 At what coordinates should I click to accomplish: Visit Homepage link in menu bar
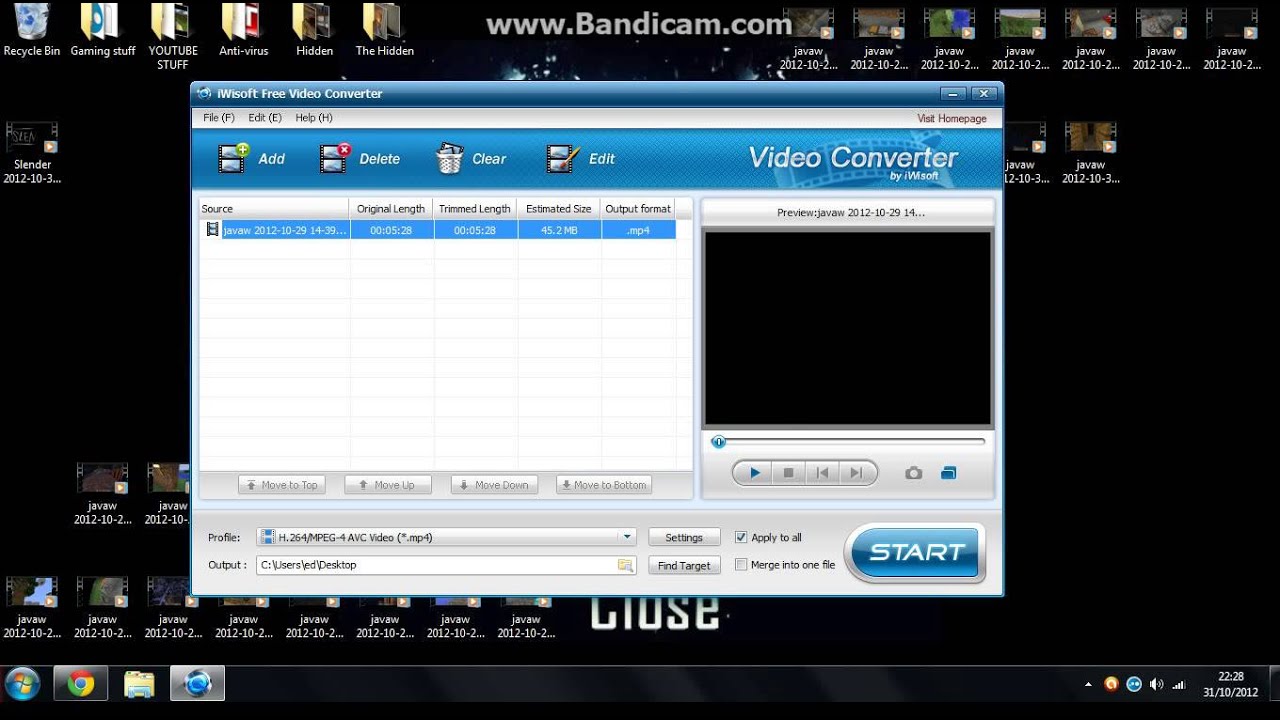952,118
